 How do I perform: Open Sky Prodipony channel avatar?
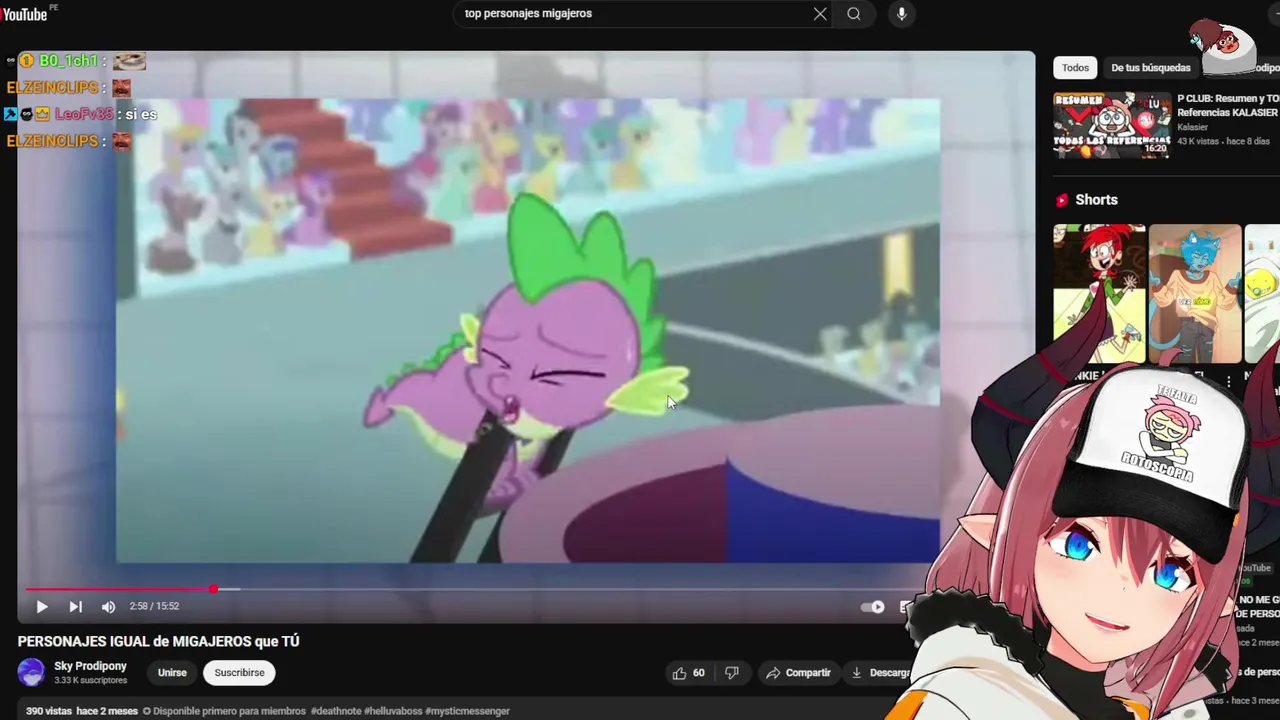(31, 672)
